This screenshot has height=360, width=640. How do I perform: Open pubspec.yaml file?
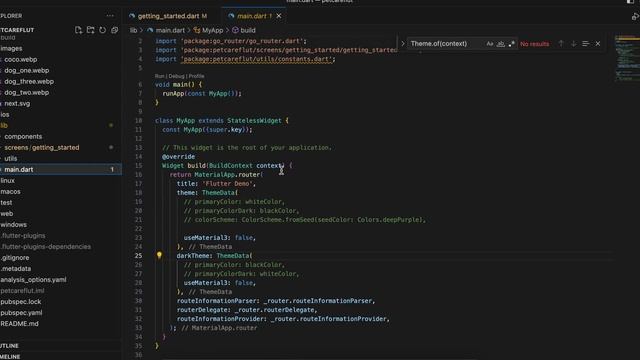point(21,313)
